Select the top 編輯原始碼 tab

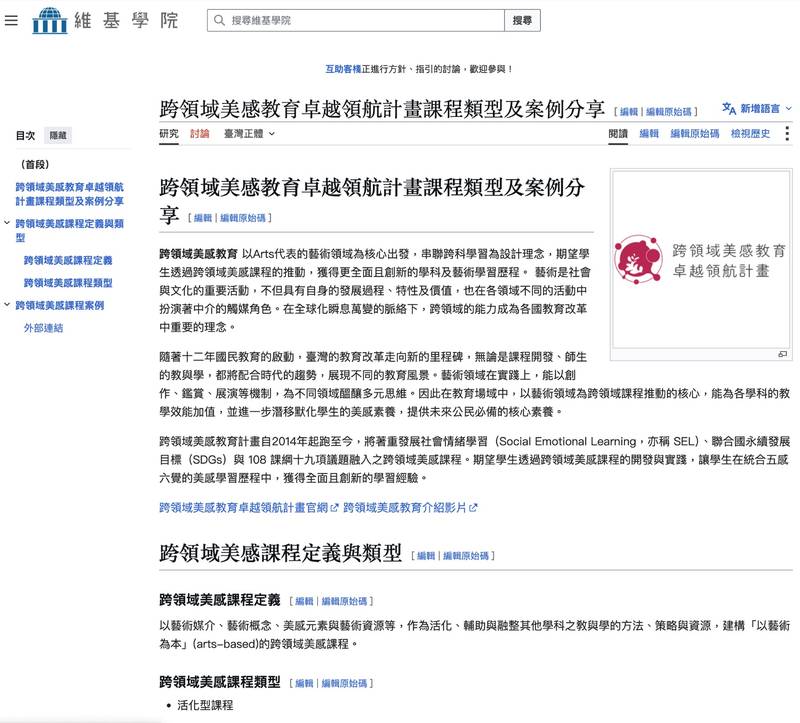click(x=694, y=134)
